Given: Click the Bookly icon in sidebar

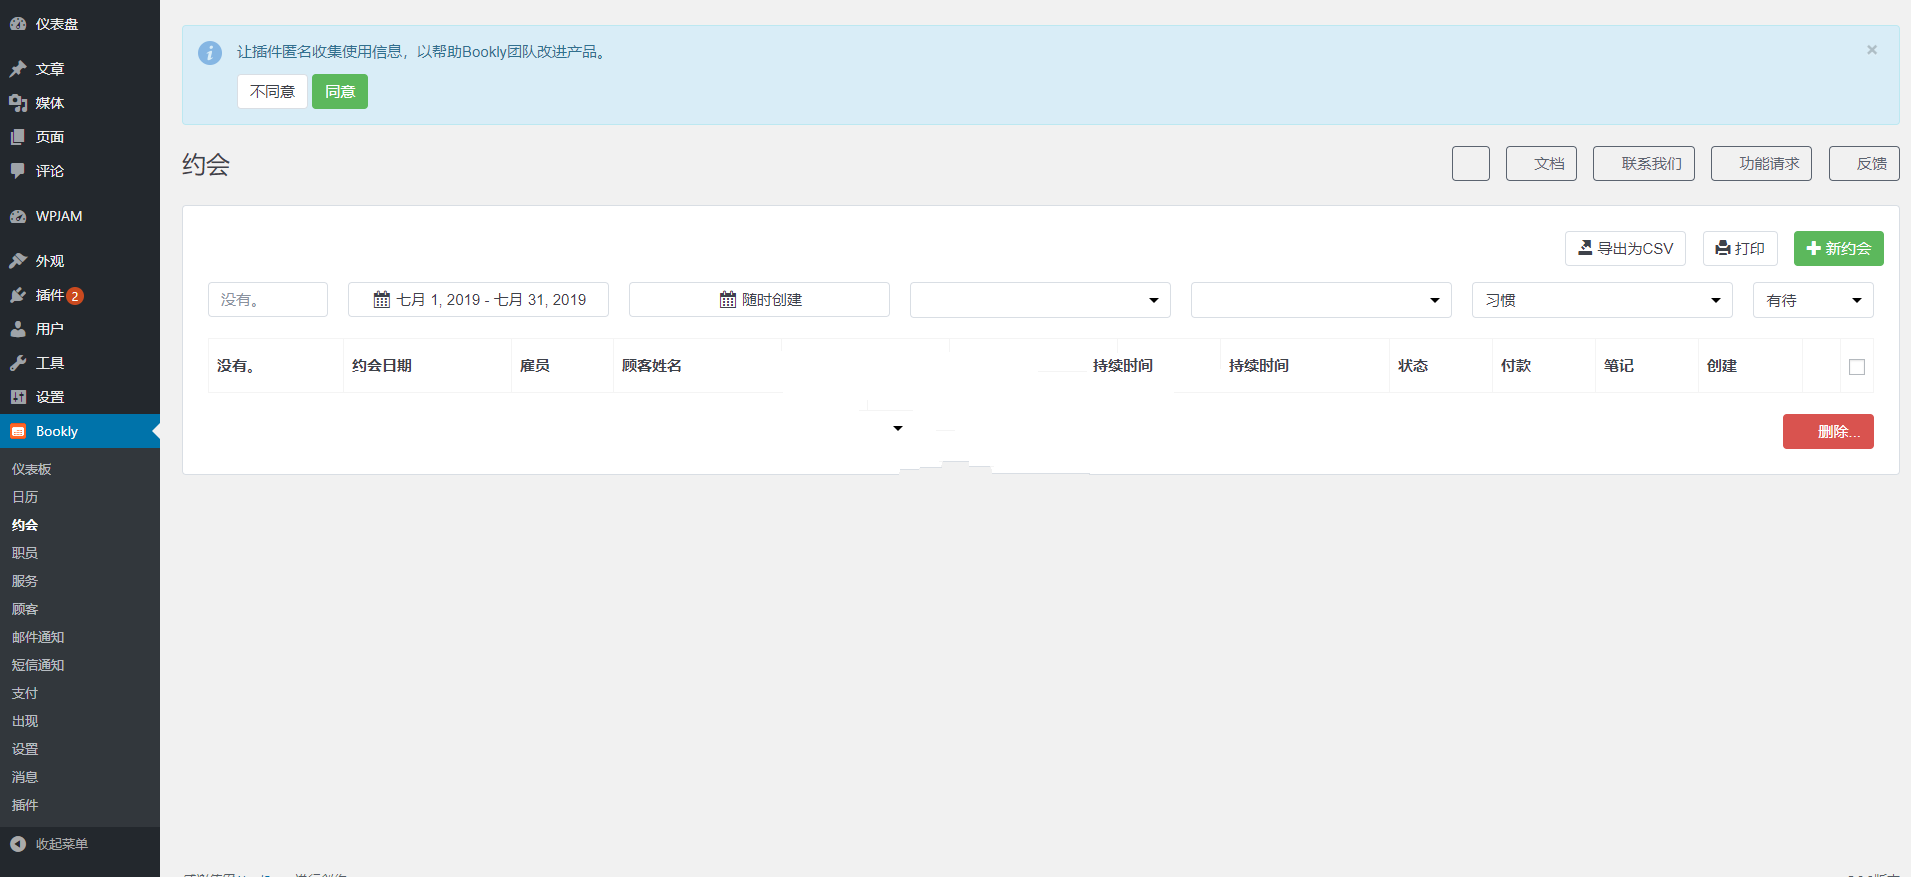Looking at the screenshot, I should coord(18,432).
